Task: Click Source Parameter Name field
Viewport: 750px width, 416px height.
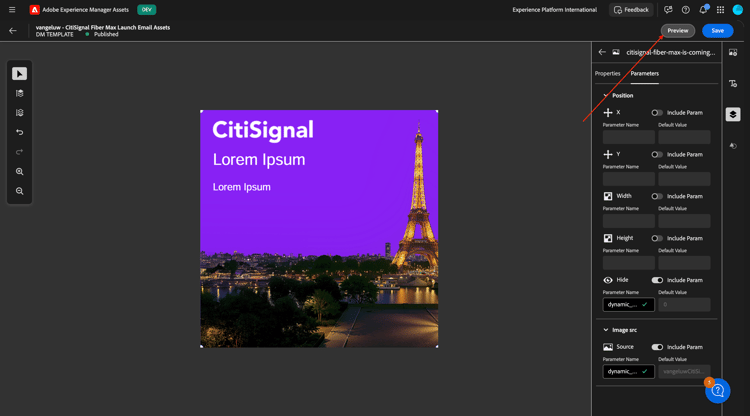Action: tap(629, 372)
